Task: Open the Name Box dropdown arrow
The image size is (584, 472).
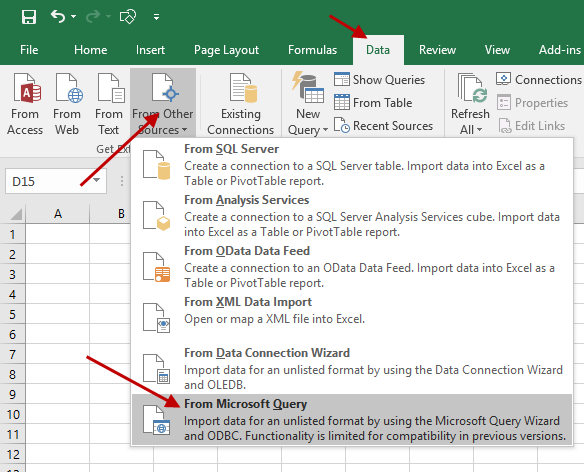Action: [x=96, y=181]
